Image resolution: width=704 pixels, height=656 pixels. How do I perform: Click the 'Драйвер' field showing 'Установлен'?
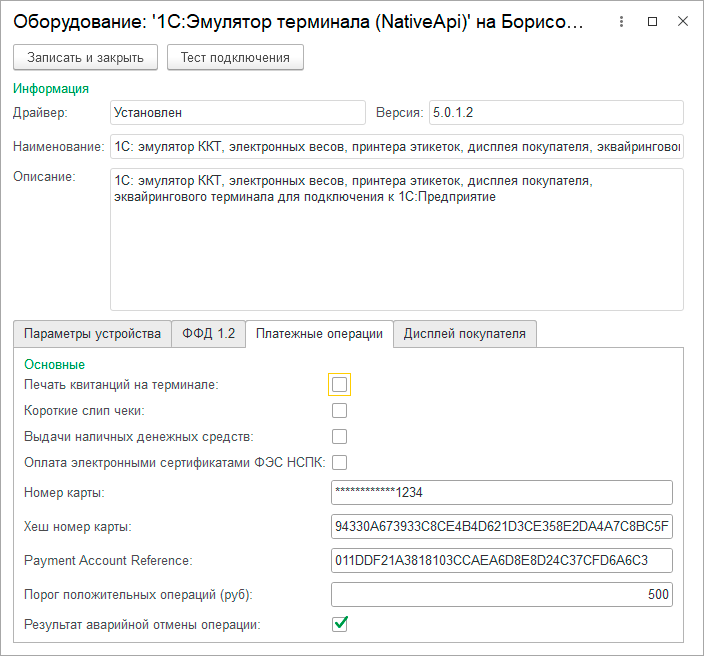coord(238,113)
